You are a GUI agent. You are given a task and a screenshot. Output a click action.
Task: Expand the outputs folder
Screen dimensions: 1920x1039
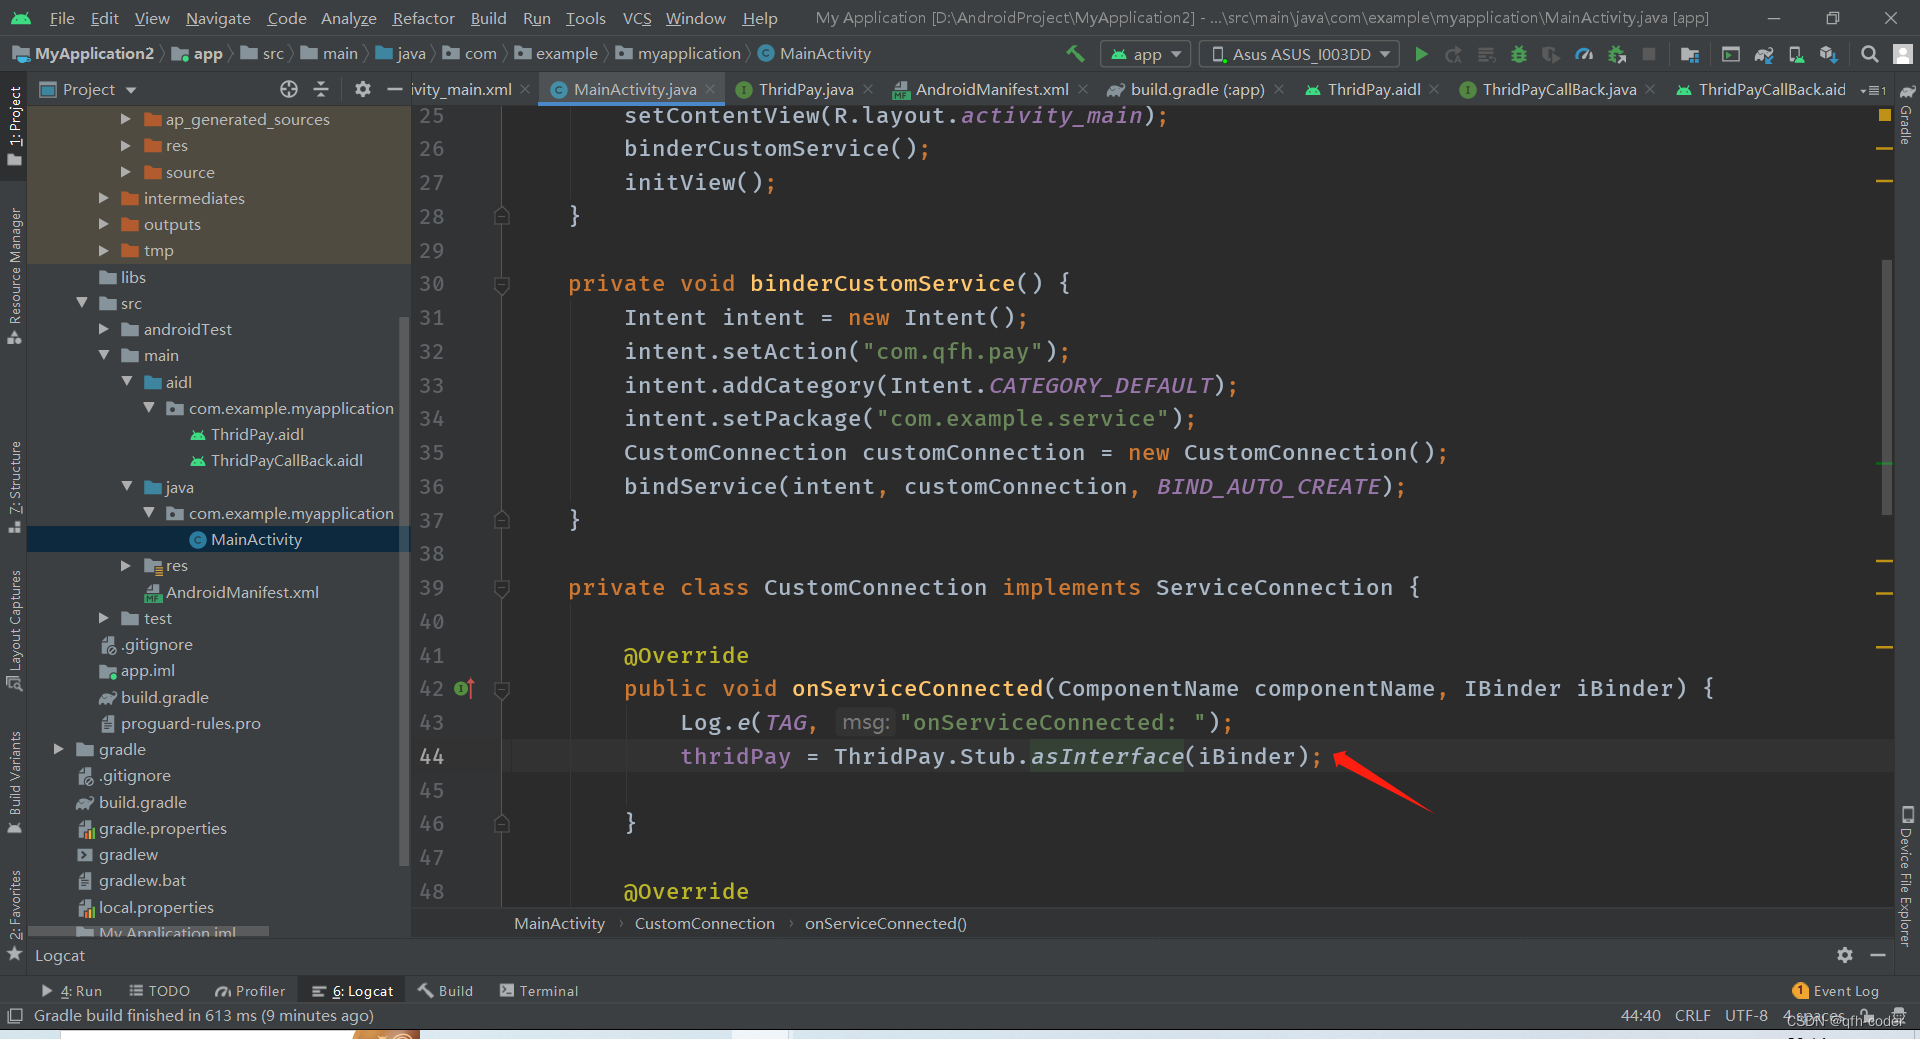pos(103,224)
